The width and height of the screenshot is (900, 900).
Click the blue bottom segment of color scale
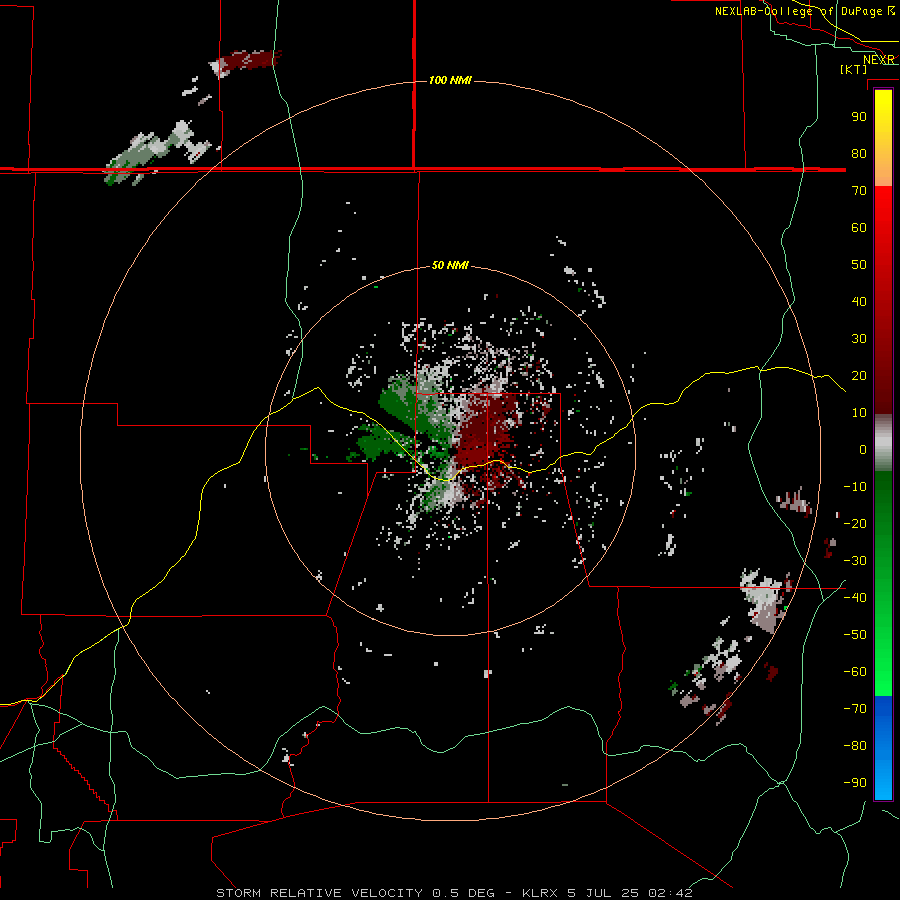click(883, 748)
